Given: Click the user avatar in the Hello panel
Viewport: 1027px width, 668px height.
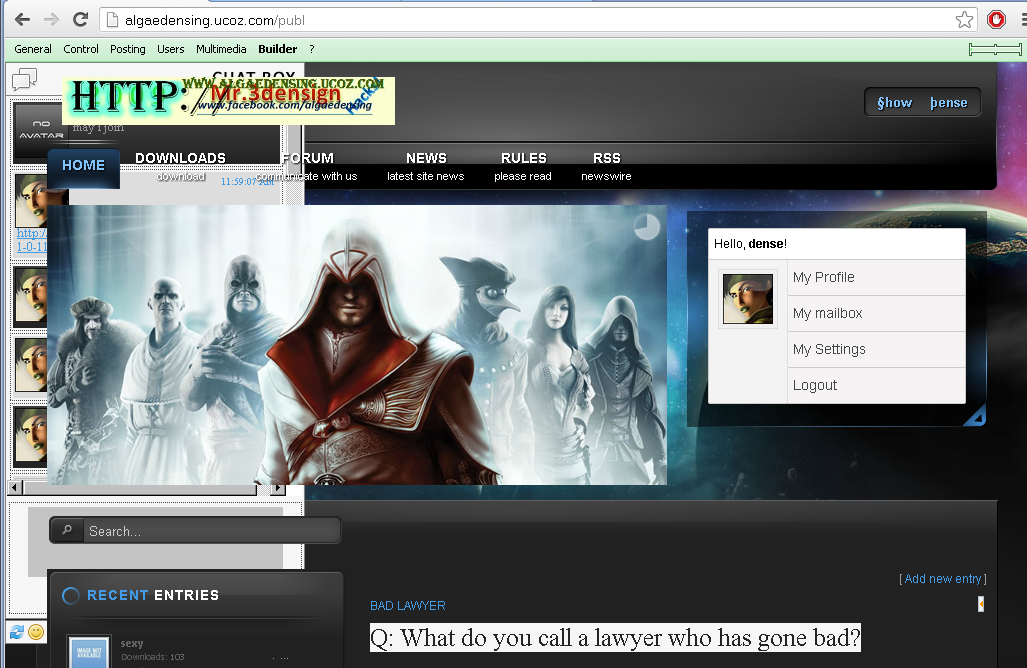Looking at the screenshot, I should coord(748,299).
